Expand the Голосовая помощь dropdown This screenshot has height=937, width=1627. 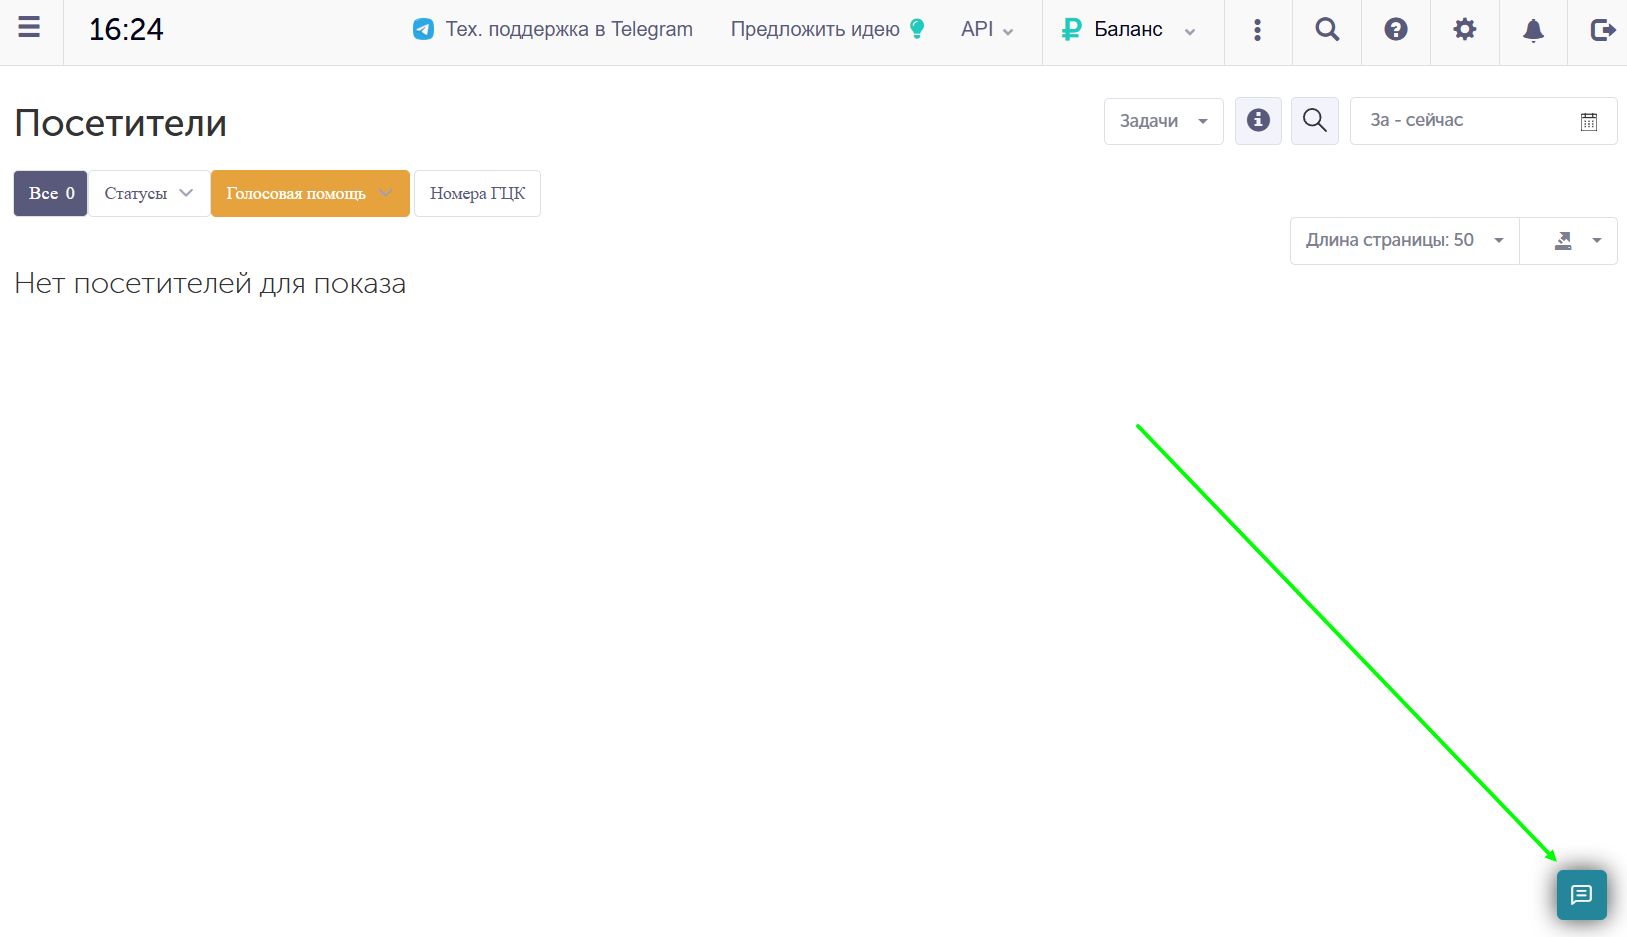(x=310, y=194)
